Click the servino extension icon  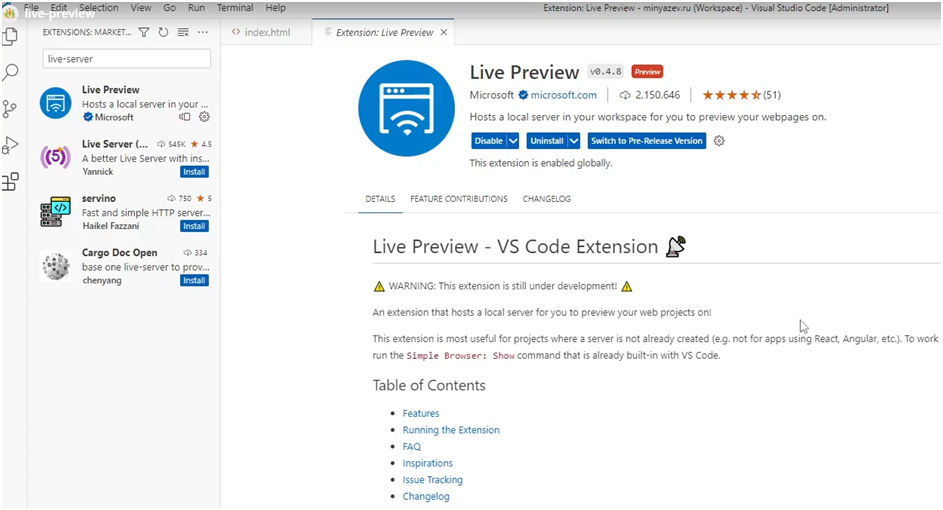55,212
